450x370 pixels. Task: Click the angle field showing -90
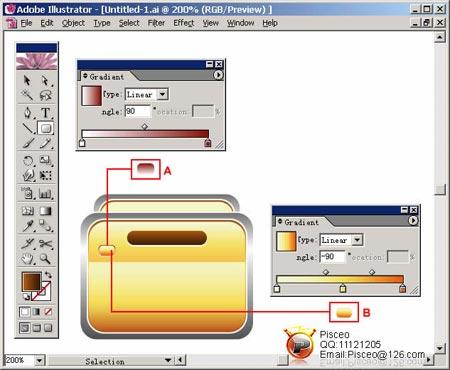coord(332,257)
